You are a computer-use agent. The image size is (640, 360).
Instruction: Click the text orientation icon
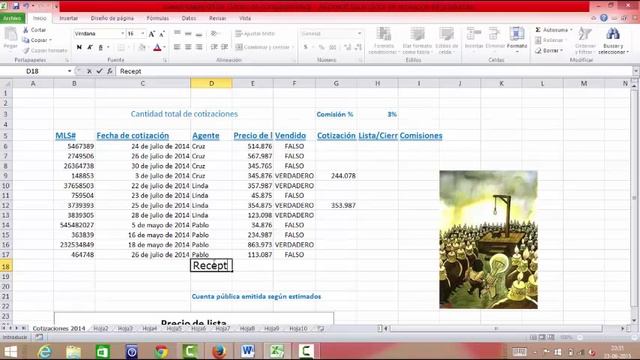tap(214, 33)
